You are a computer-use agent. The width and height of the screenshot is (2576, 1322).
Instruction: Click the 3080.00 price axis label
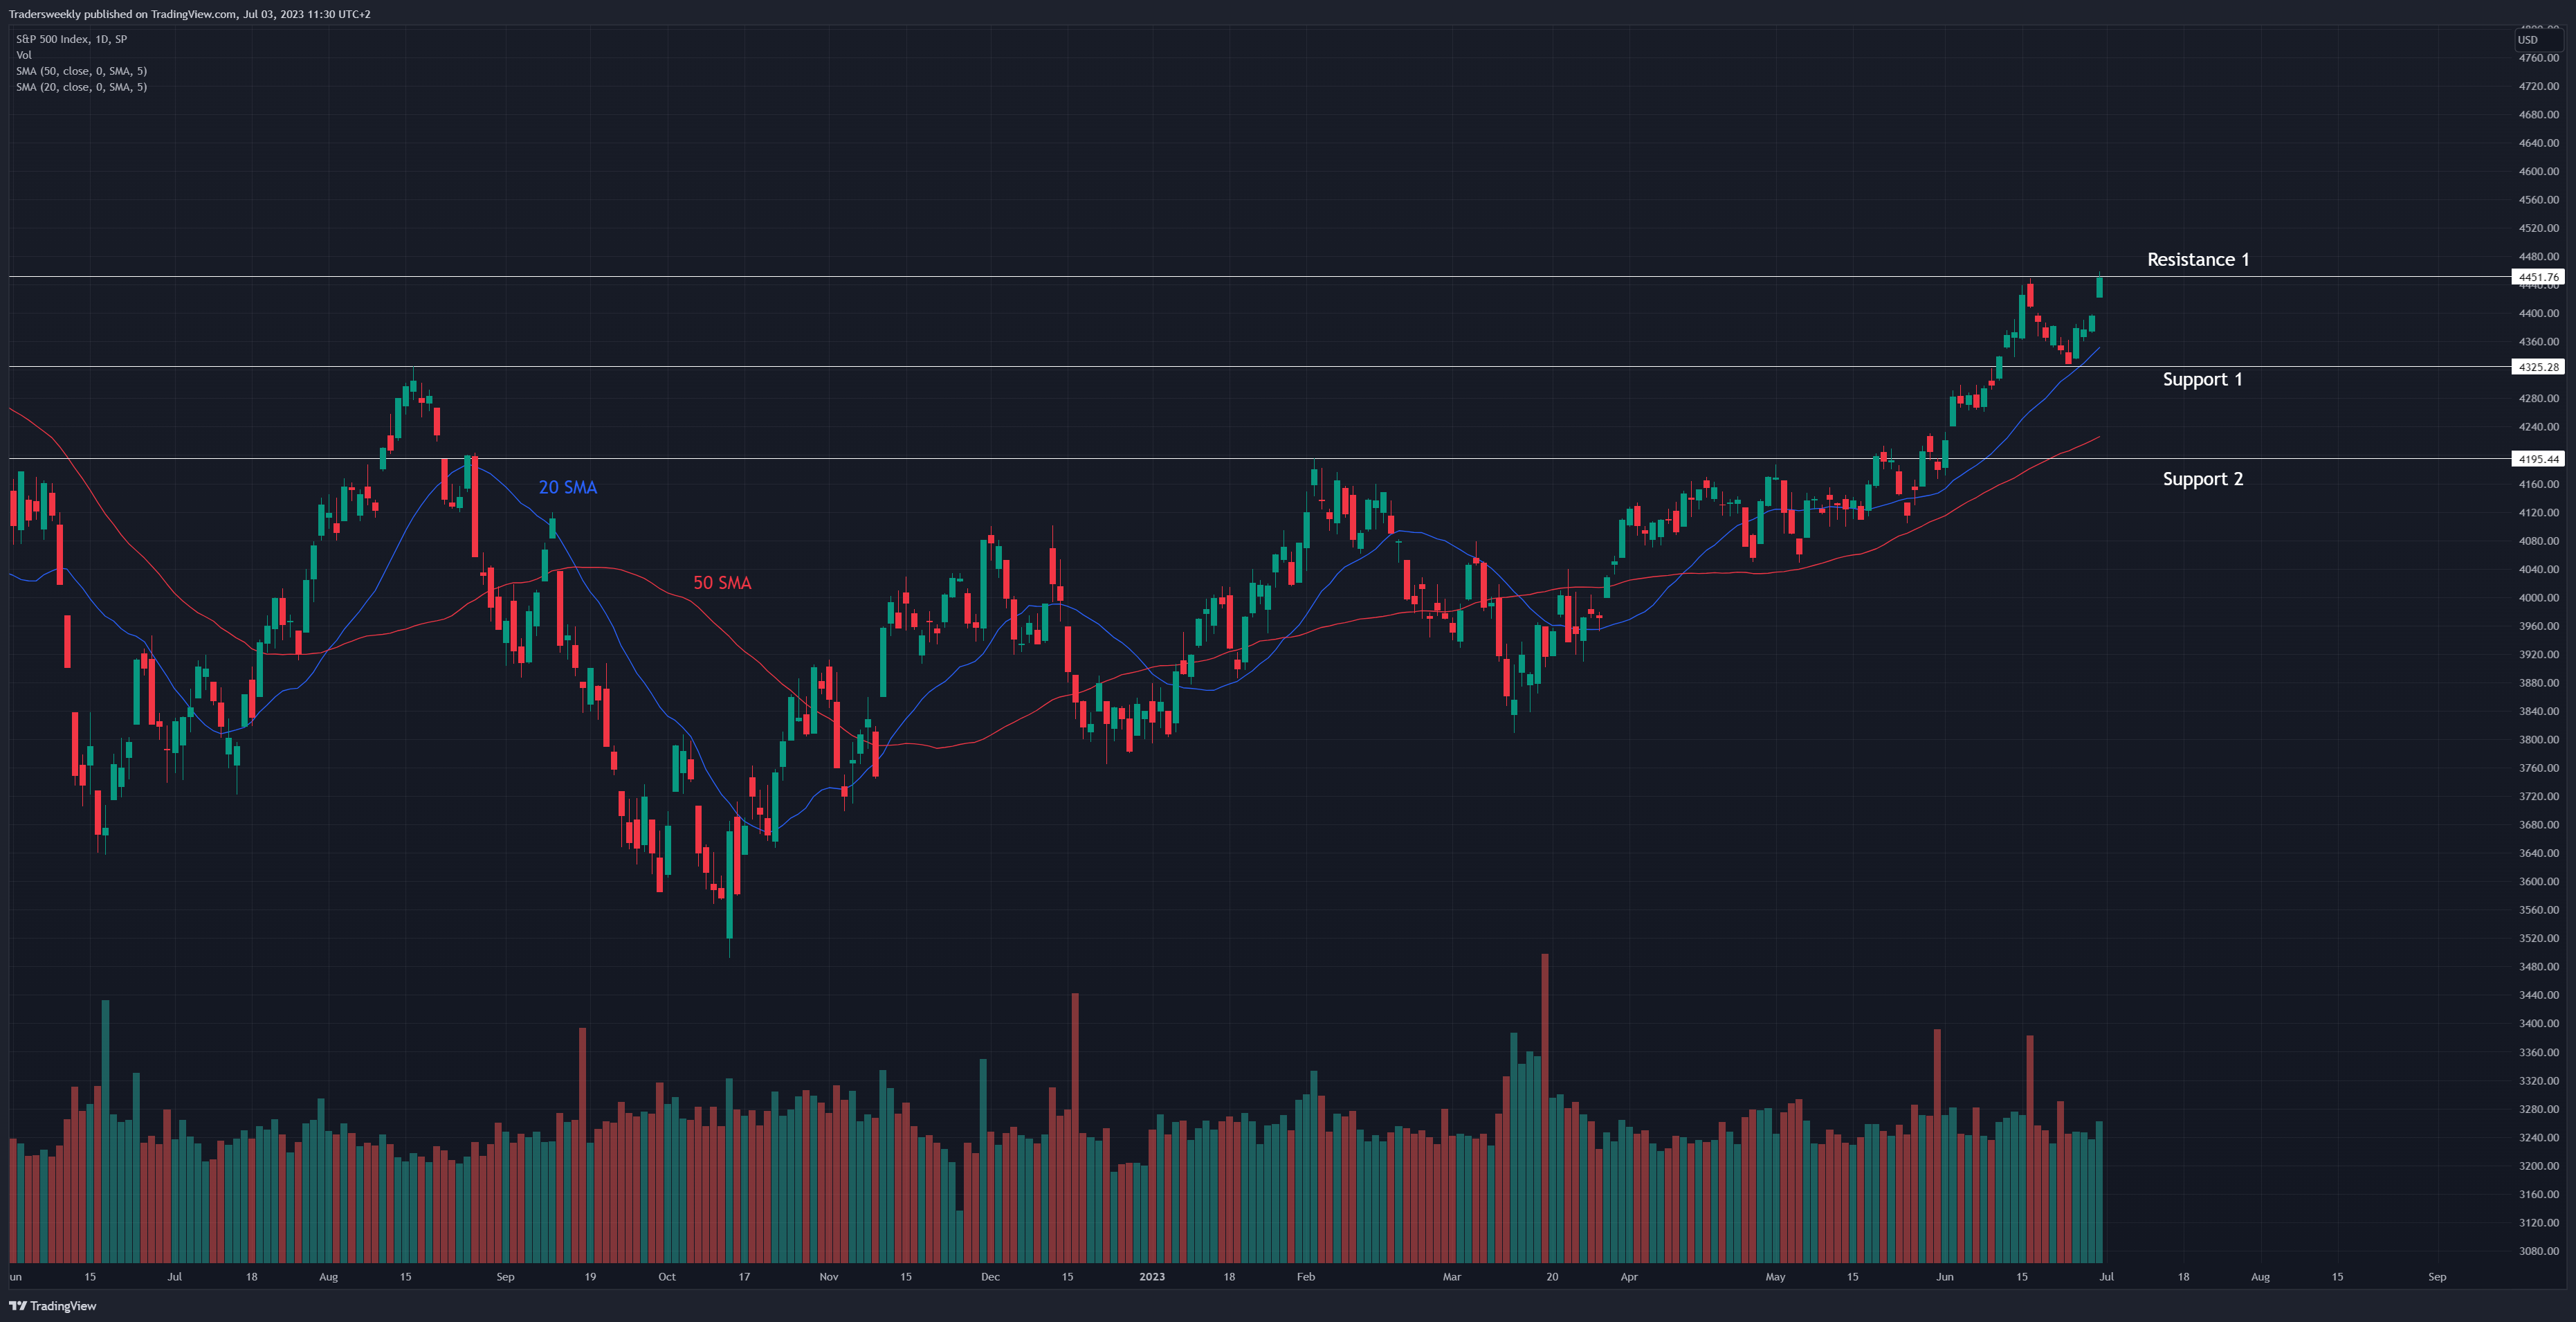2539,1251
